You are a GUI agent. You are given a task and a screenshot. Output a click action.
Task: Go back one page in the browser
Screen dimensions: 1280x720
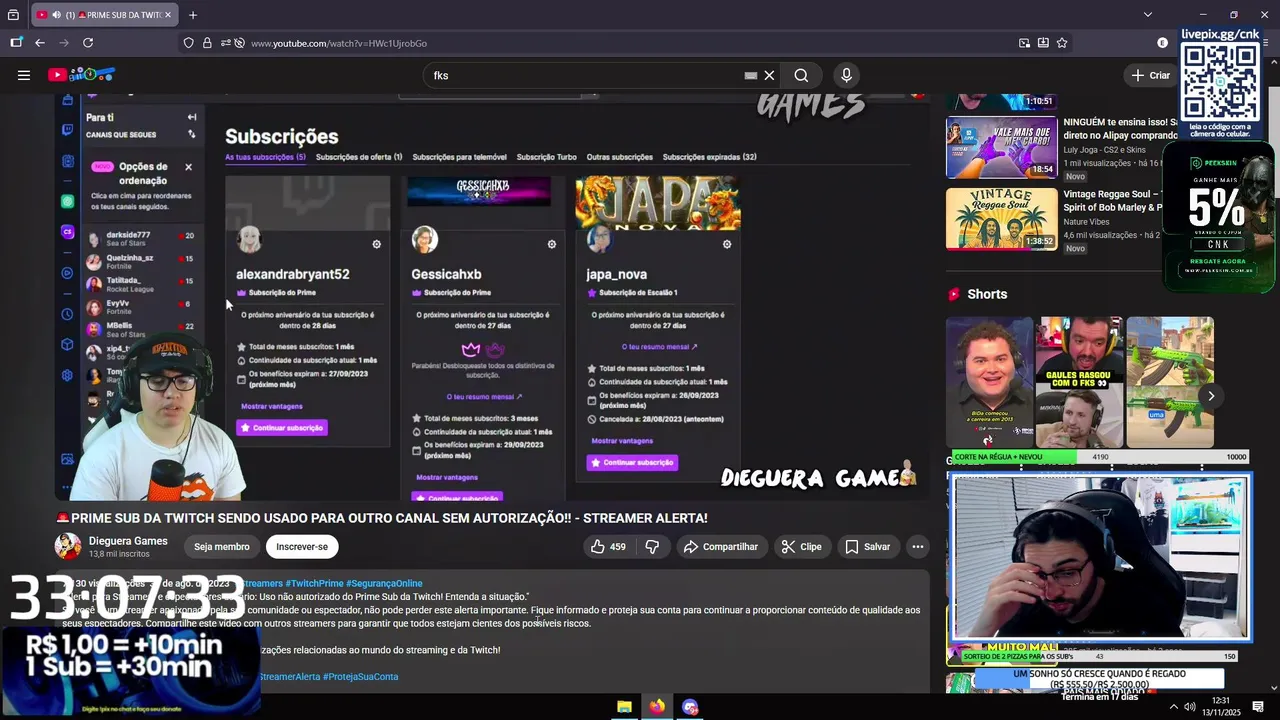pyautogui.click(x=40, y=43)
